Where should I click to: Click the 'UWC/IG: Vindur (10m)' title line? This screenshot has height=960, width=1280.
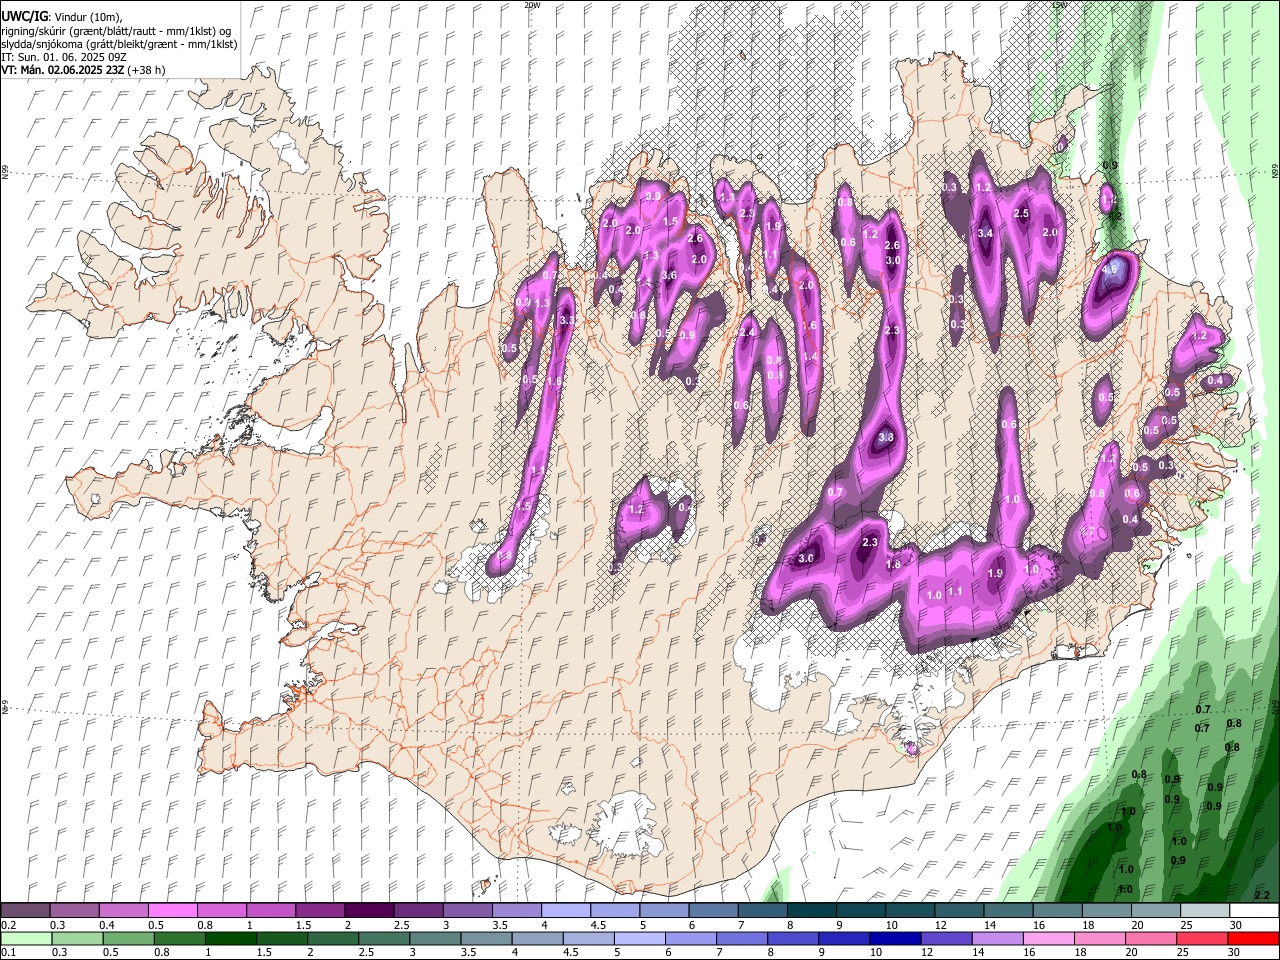[62, 16]
